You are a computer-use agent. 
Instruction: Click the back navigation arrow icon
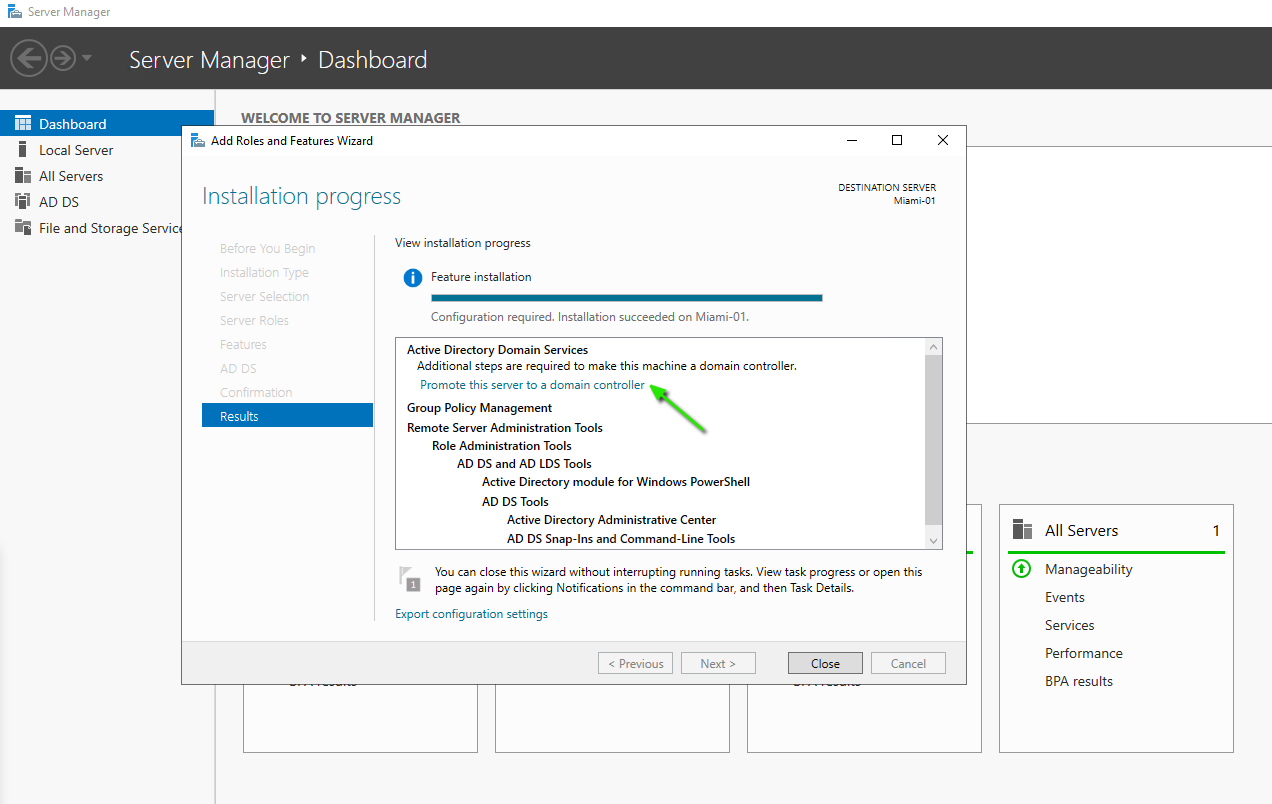pos(29,59)
